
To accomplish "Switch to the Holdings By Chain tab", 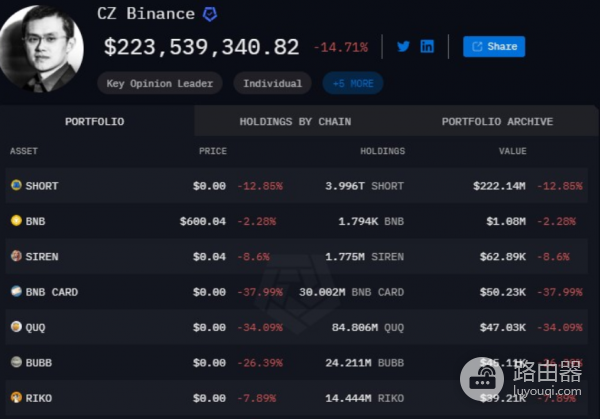I will [295, 122].
